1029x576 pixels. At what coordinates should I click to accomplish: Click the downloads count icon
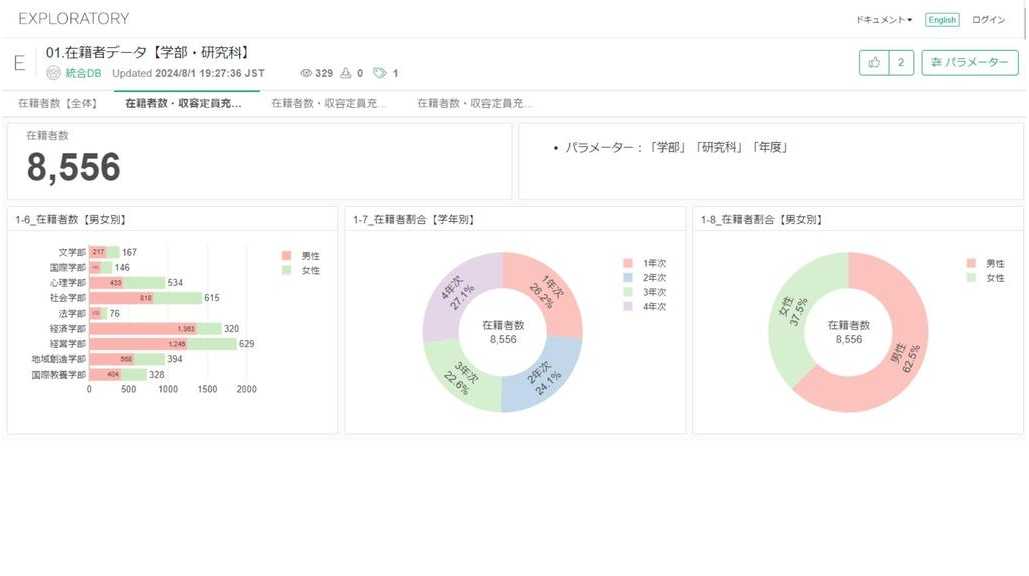(x=346, y=73)
